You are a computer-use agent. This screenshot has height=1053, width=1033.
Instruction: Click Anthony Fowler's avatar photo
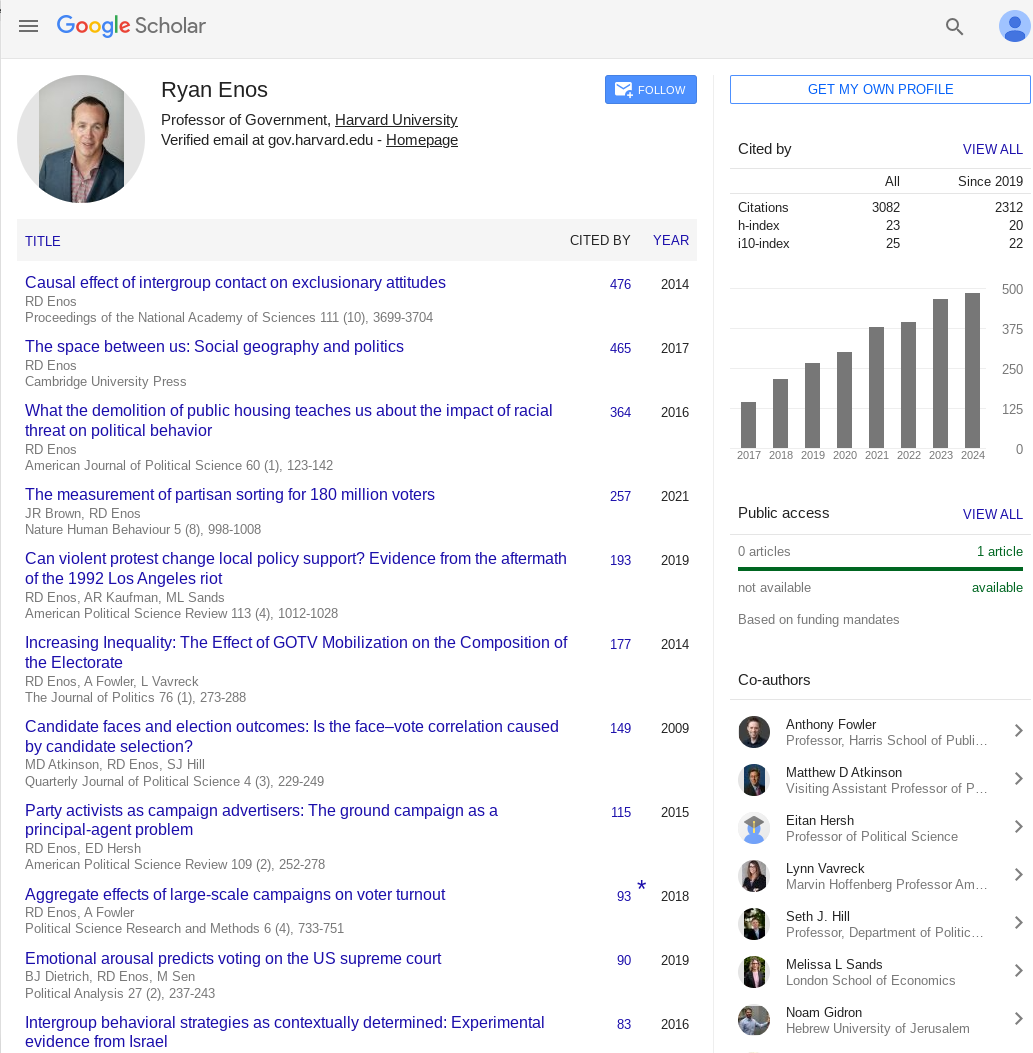(754, 731)
